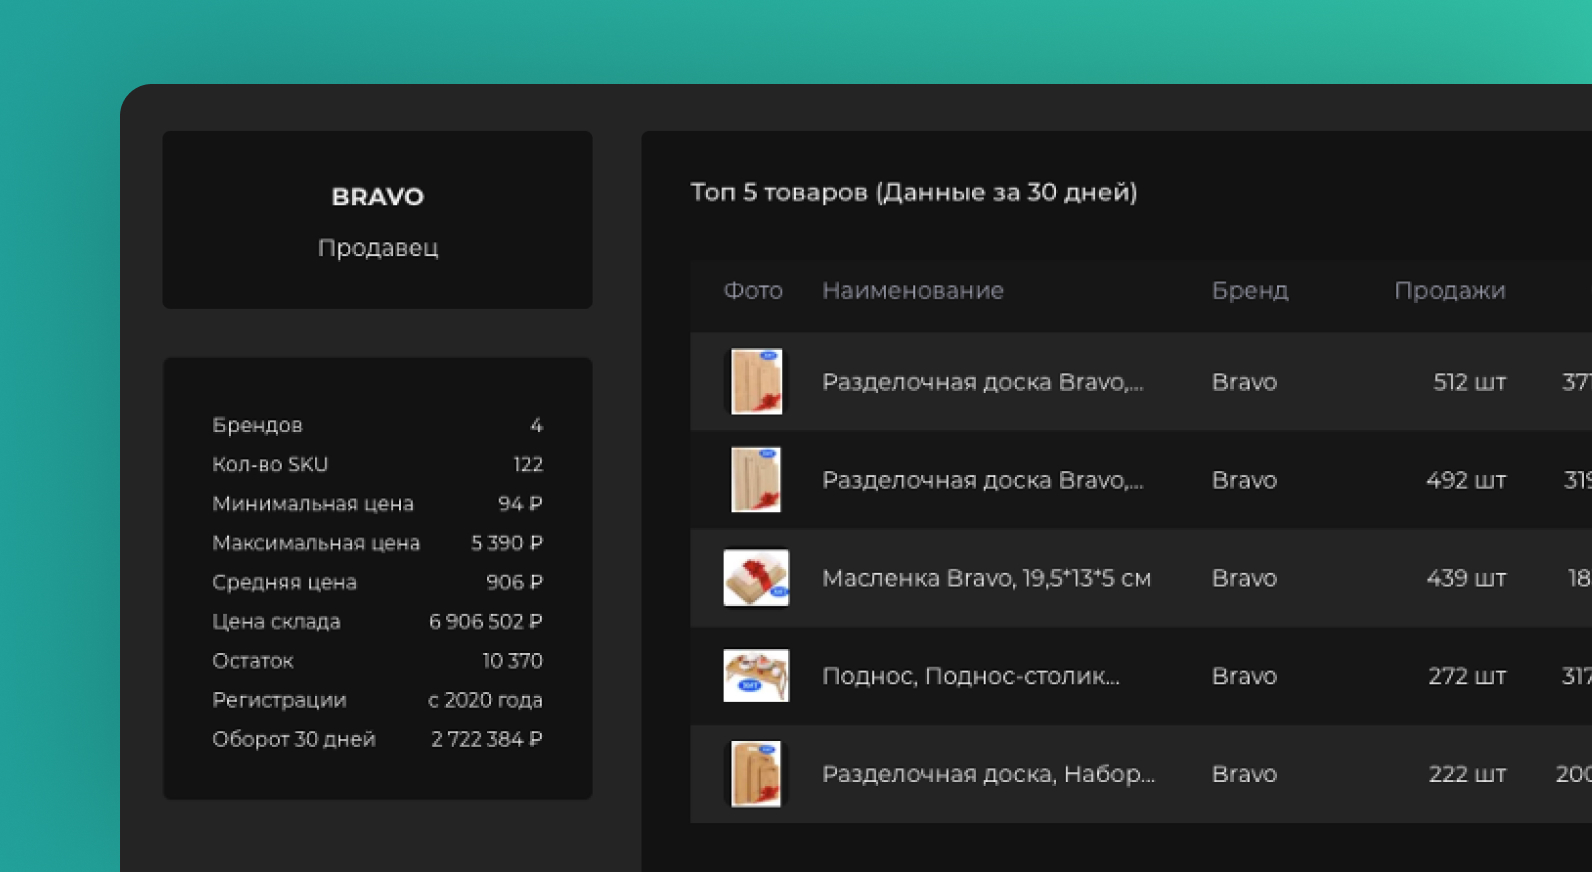Click the Масленка Bravo product photo
This screenshot has width=1592, height=872.
pyautogui.click(x=756, y=577)
